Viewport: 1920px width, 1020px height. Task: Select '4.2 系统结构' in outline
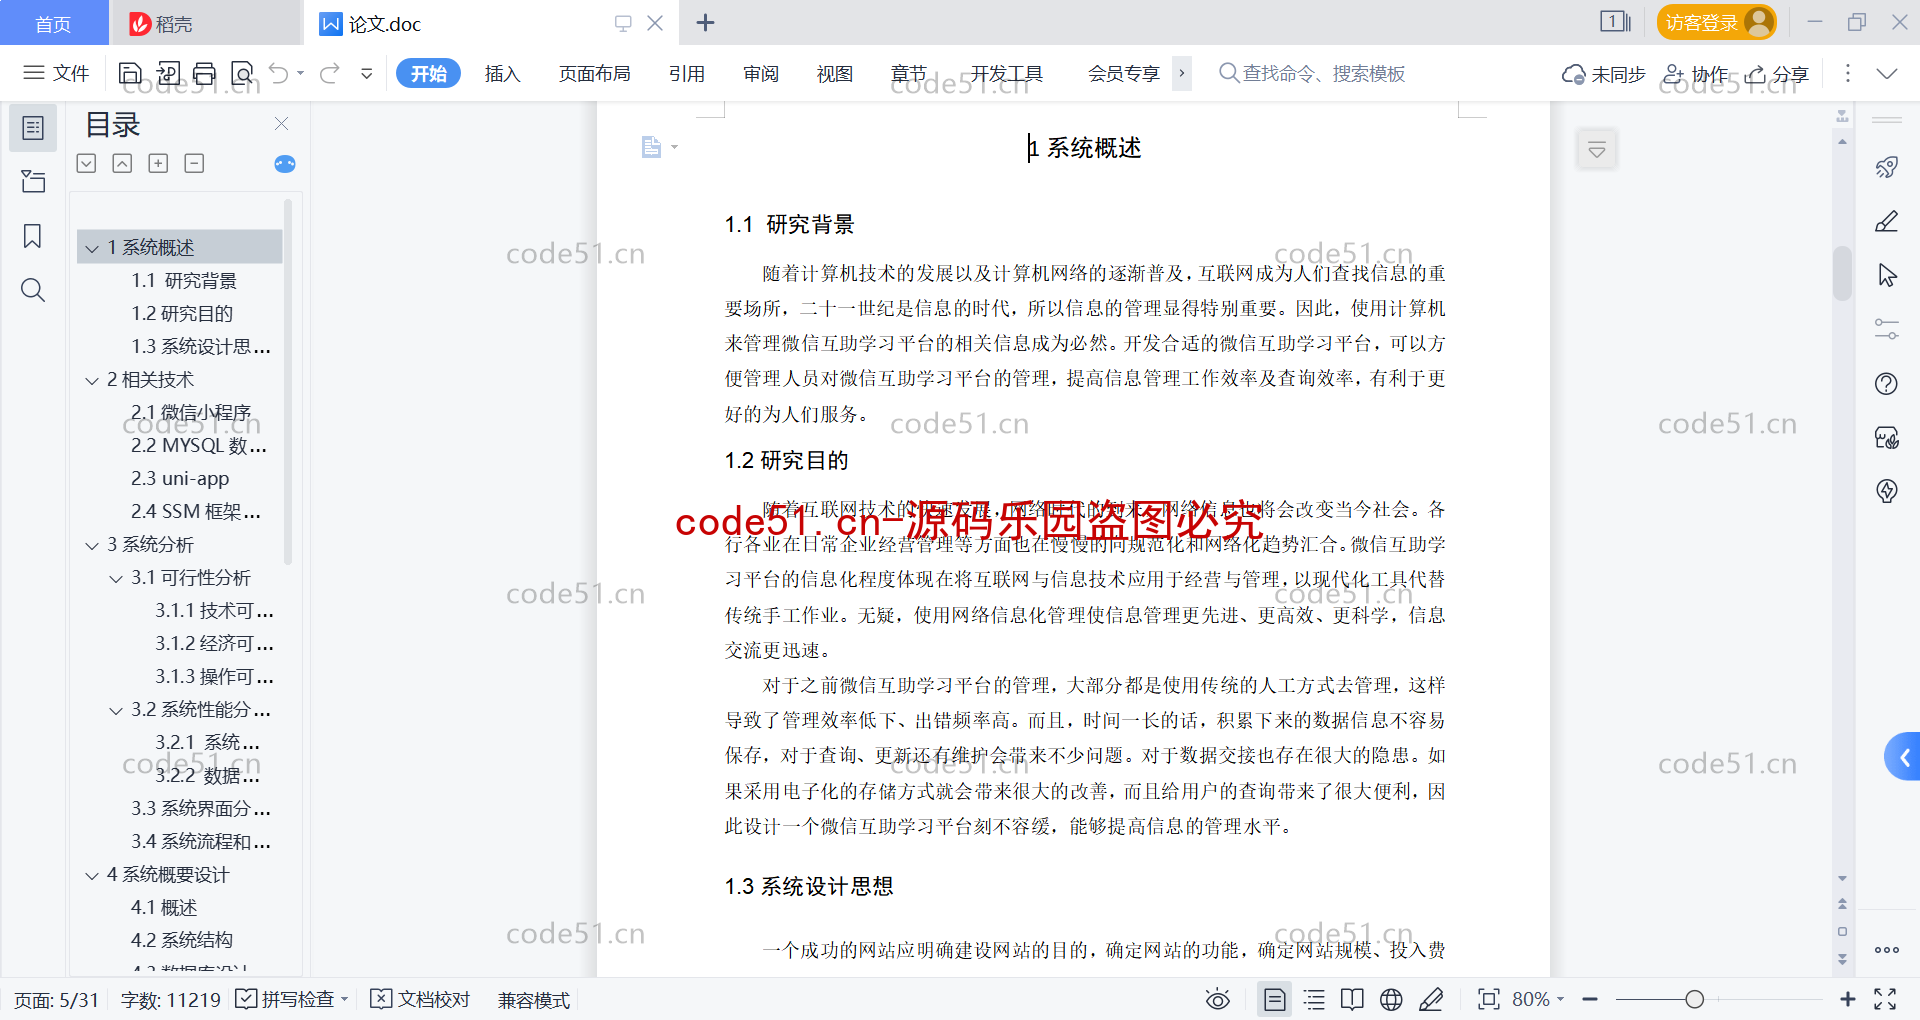181,941
